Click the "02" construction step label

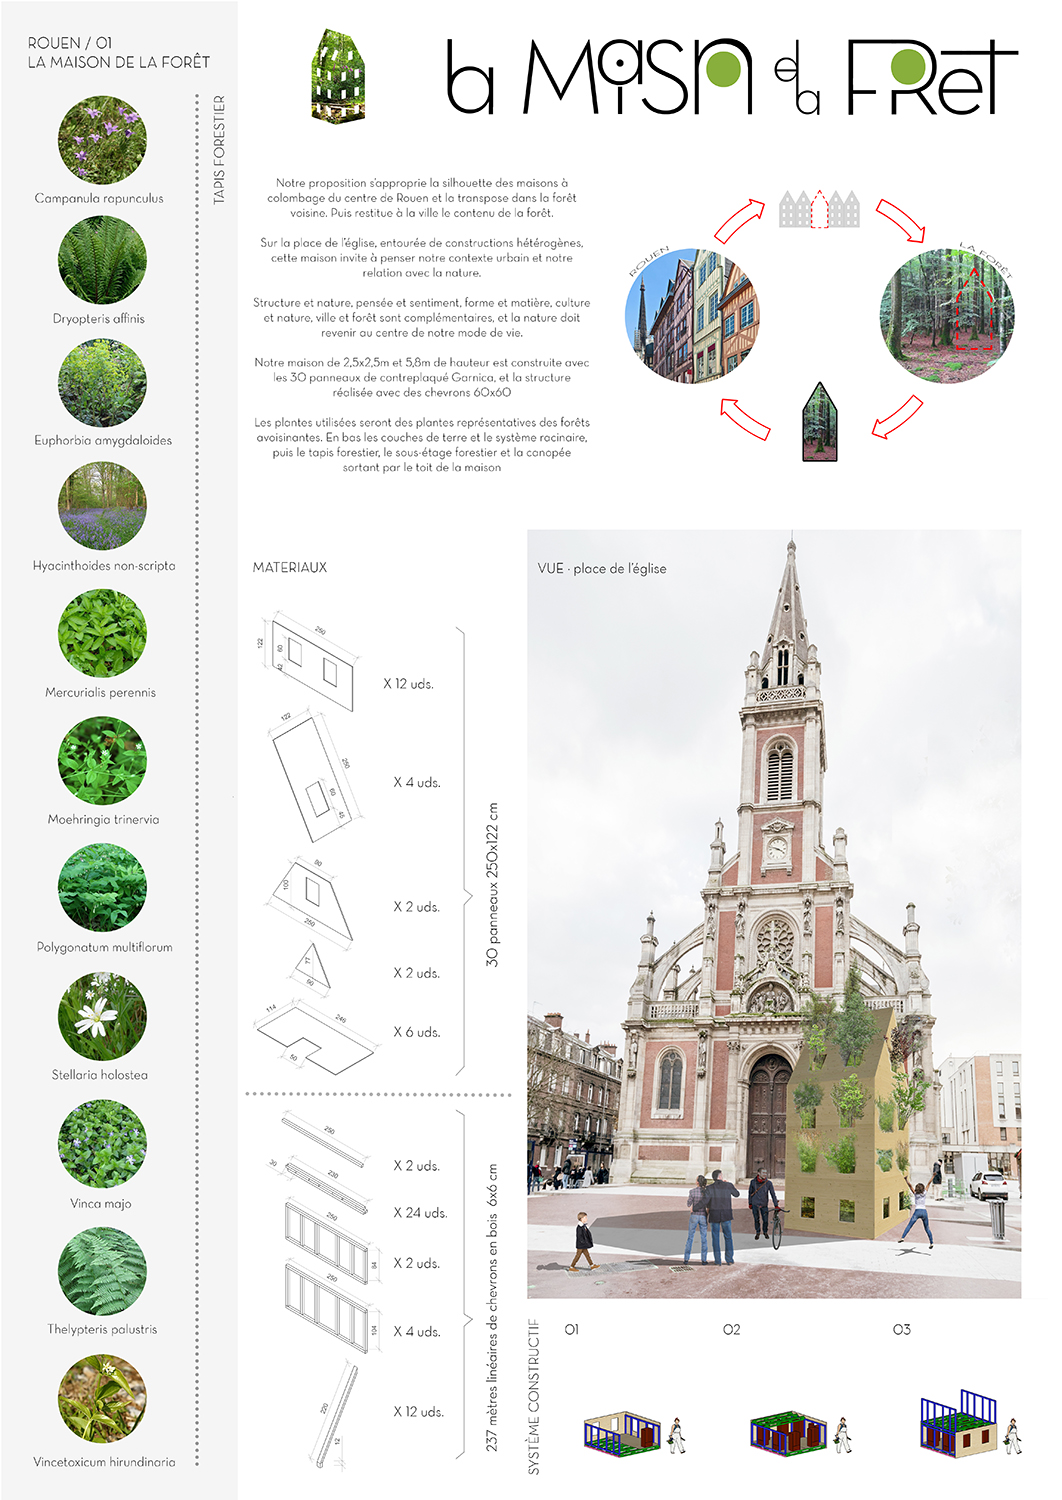pyautogui.click(x=732, y=1329)
